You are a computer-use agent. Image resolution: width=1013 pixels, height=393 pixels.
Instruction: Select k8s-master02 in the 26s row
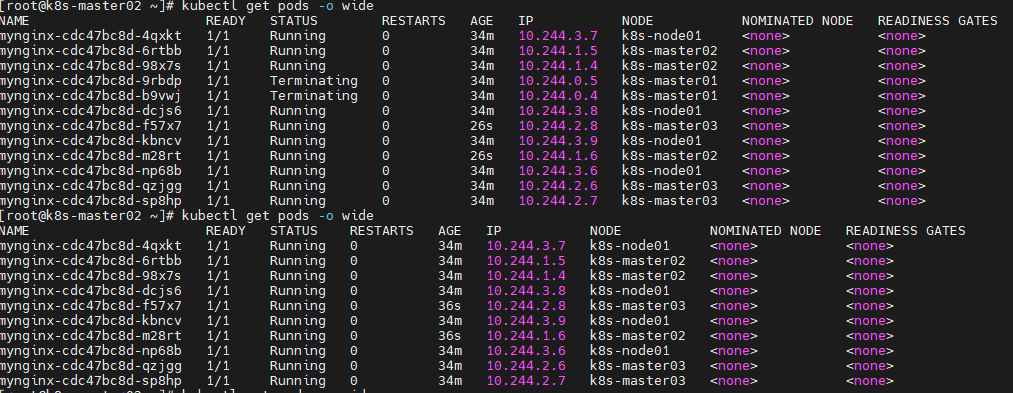tap(669, 156)
